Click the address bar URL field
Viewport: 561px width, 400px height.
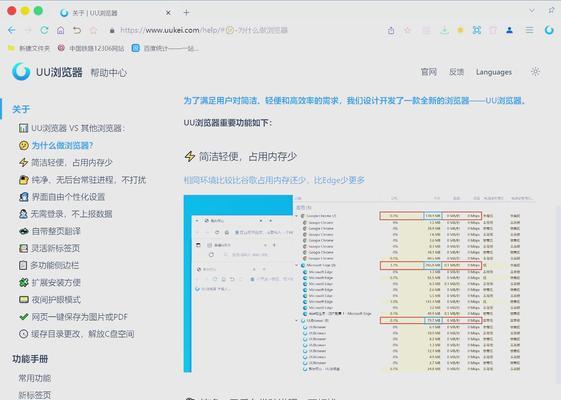pyautogui.click(x=204, y=30)
